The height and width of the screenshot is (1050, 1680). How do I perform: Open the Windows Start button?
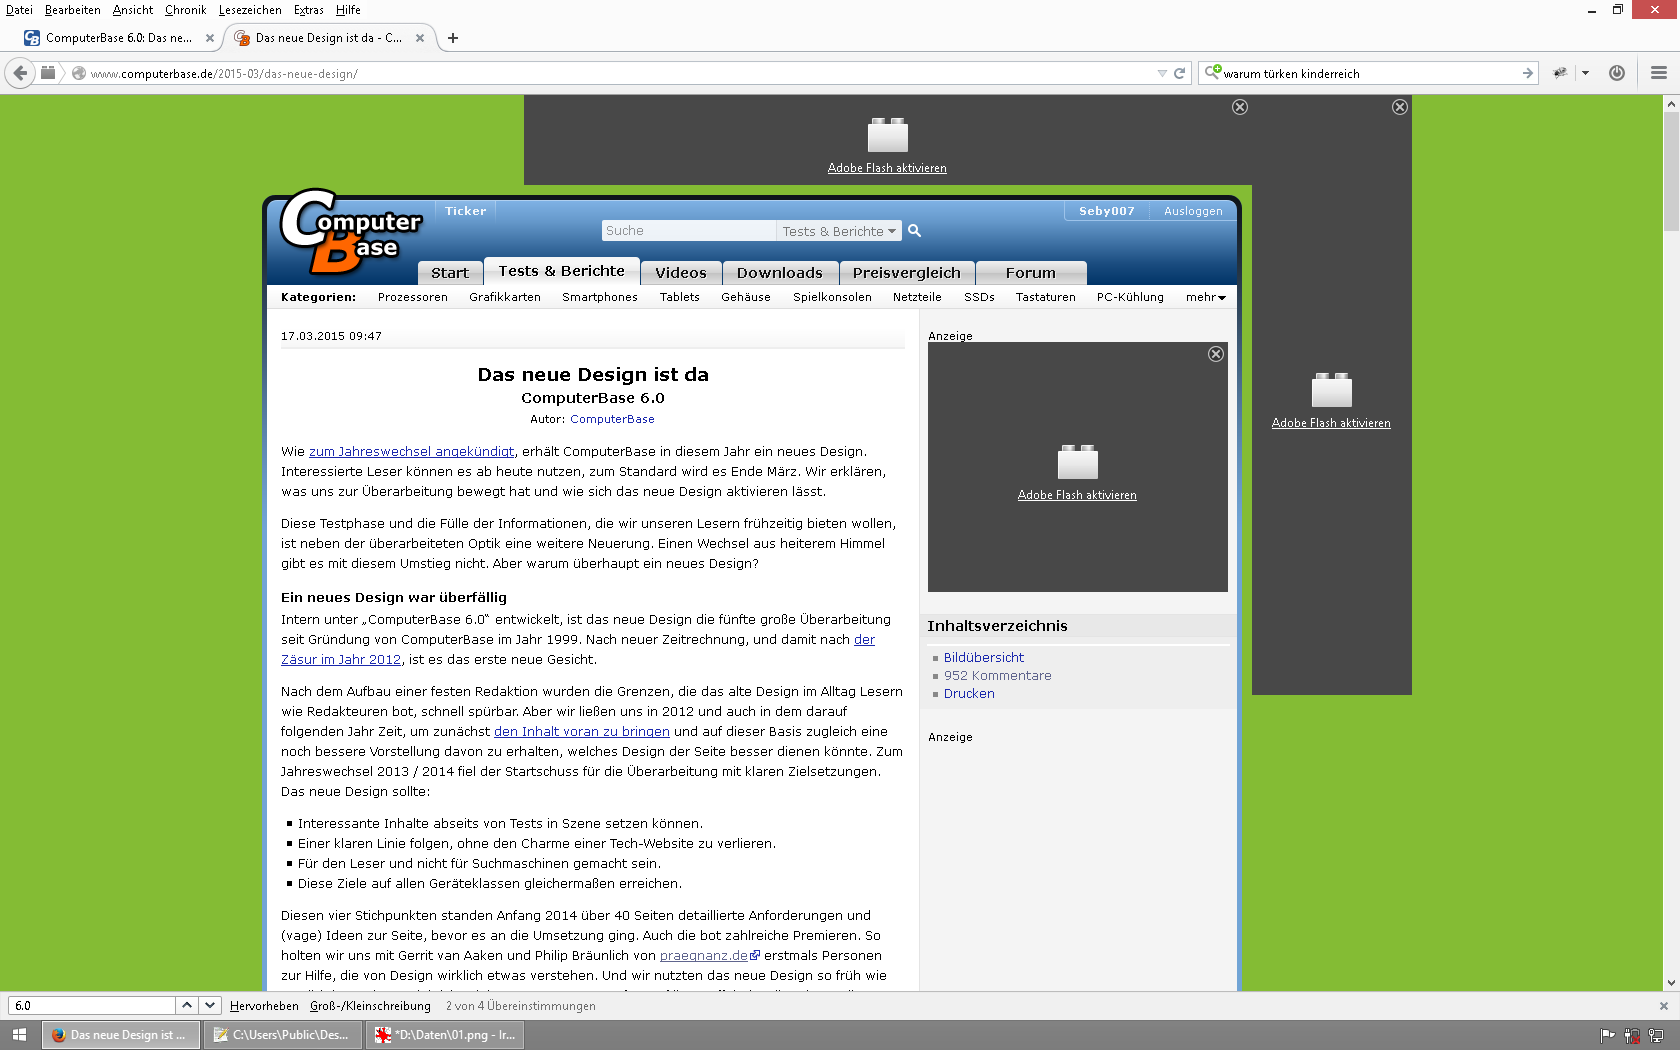[x=19, y=1035]
